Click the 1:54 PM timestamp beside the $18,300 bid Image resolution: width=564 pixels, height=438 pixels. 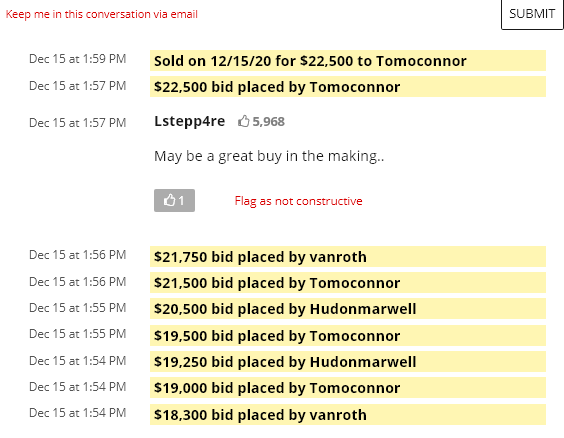pyautogui.click(x=78, y=412)
